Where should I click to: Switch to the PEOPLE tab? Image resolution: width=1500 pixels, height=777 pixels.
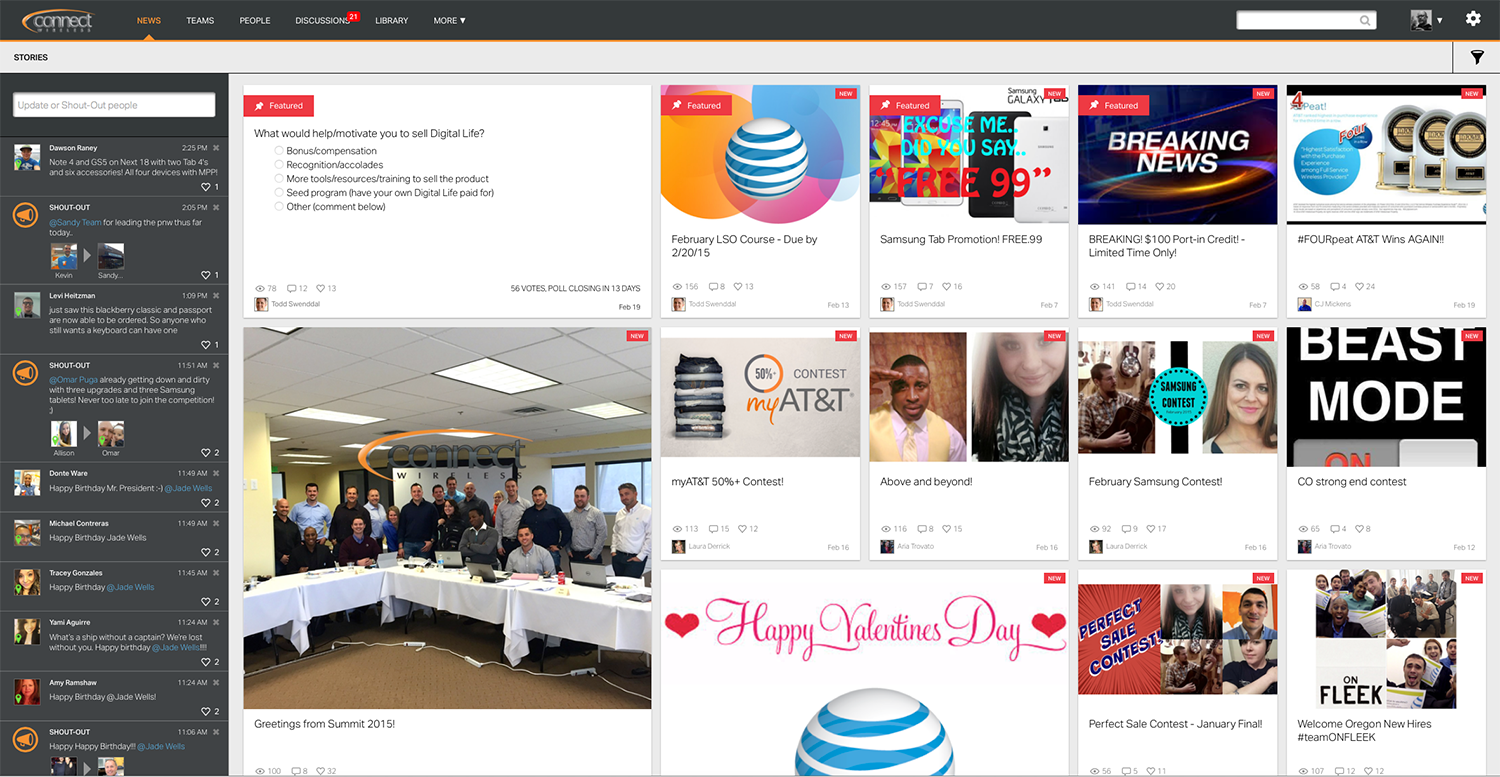tap(255, 20)
